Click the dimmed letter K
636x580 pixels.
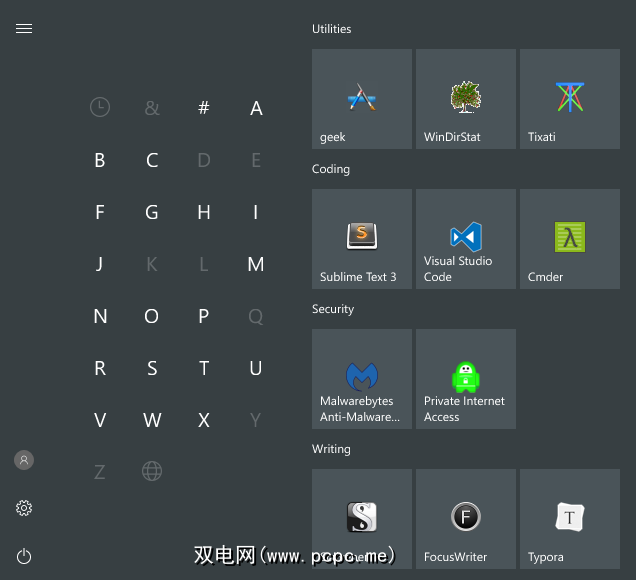[x=152, y=264]
